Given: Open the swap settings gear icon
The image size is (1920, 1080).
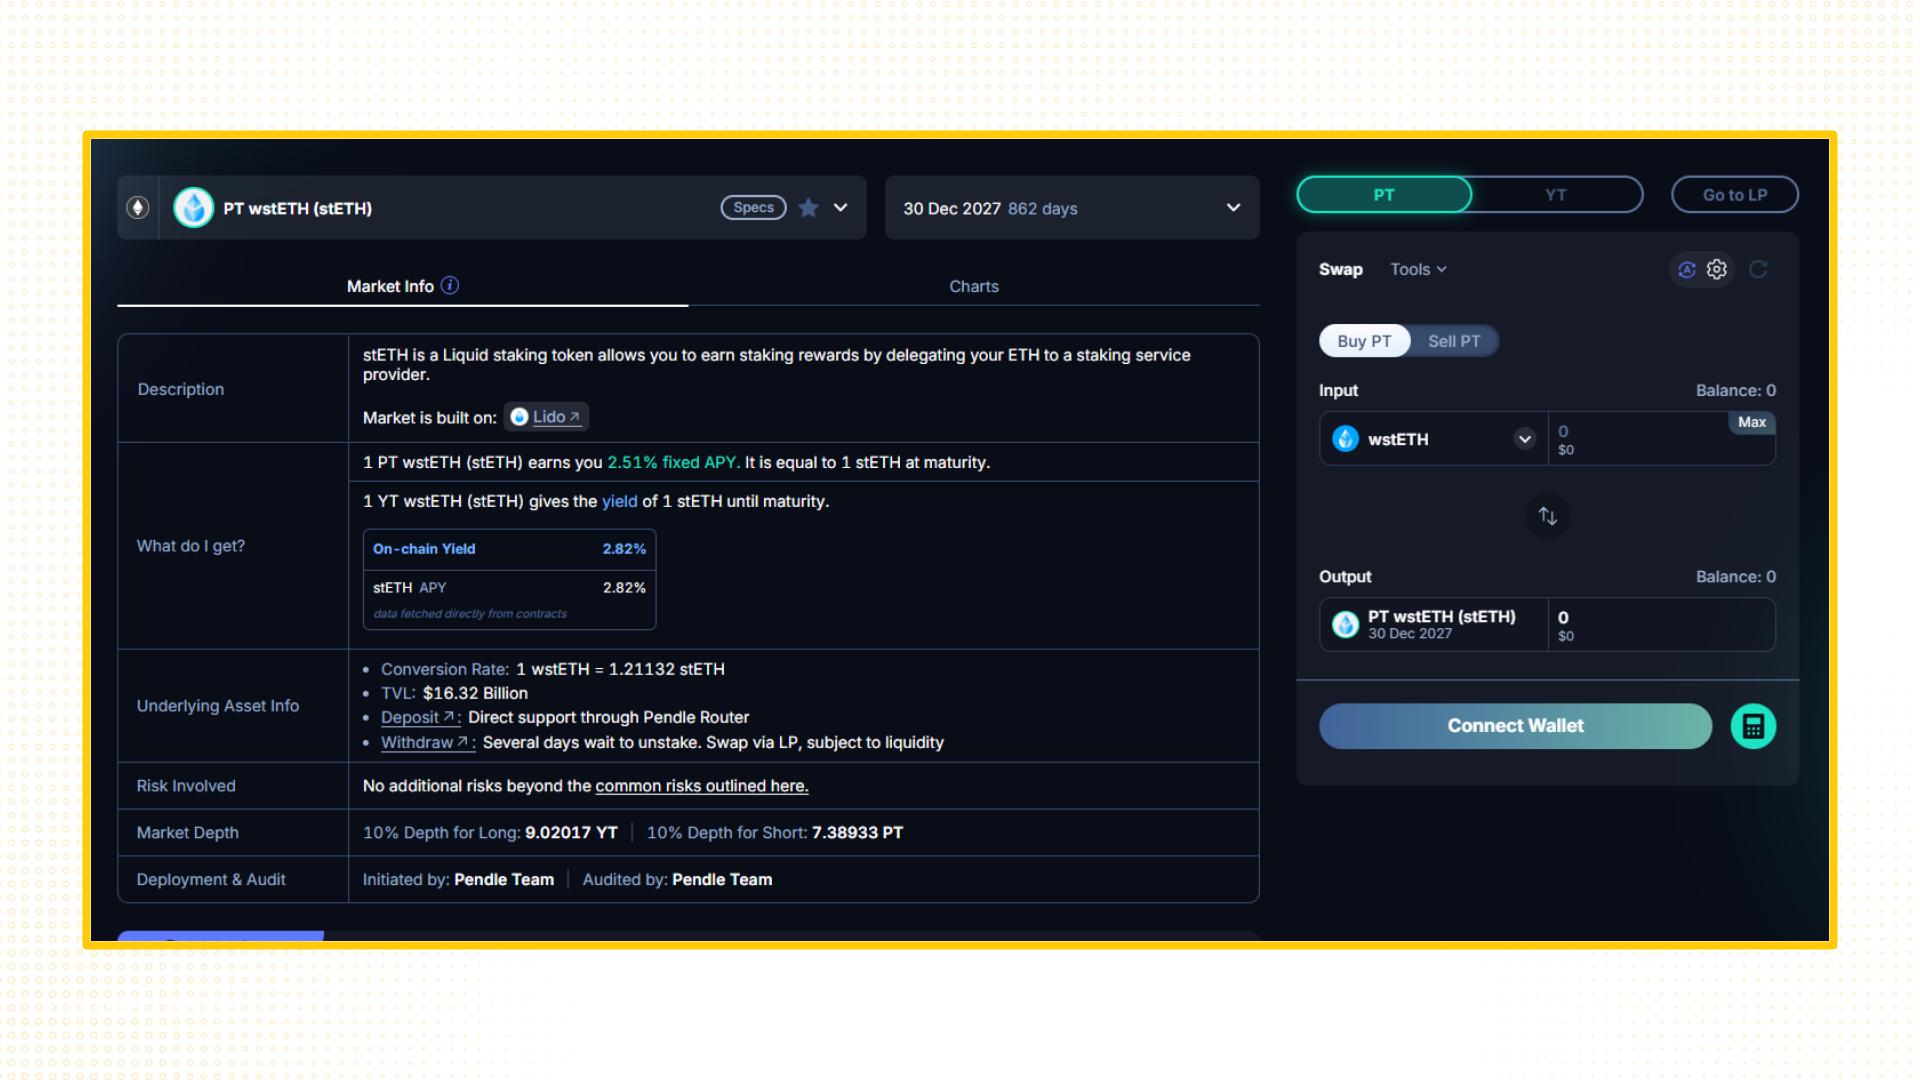Looking at the screenshot, I should (1717, 269).
